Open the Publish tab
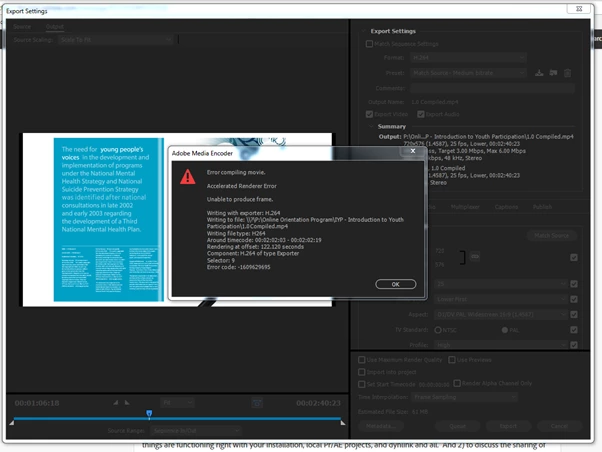602x452 pixels. [542, 207]
